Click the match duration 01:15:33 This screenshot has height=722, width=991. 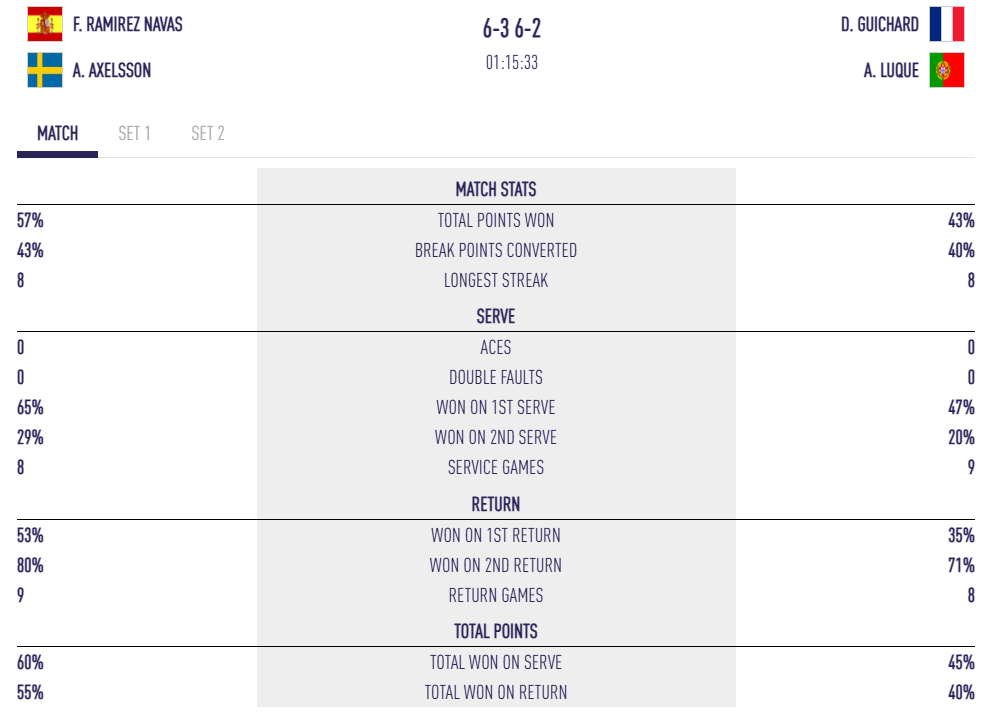pos(512,62)
